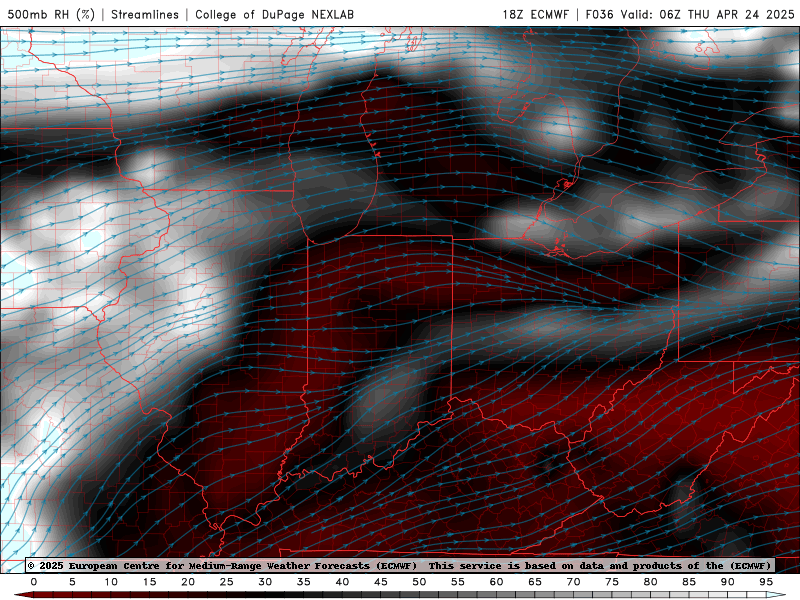Select the "85" RH percentage label
This screenshot has width=800, height=600.
tap(689, 582)
